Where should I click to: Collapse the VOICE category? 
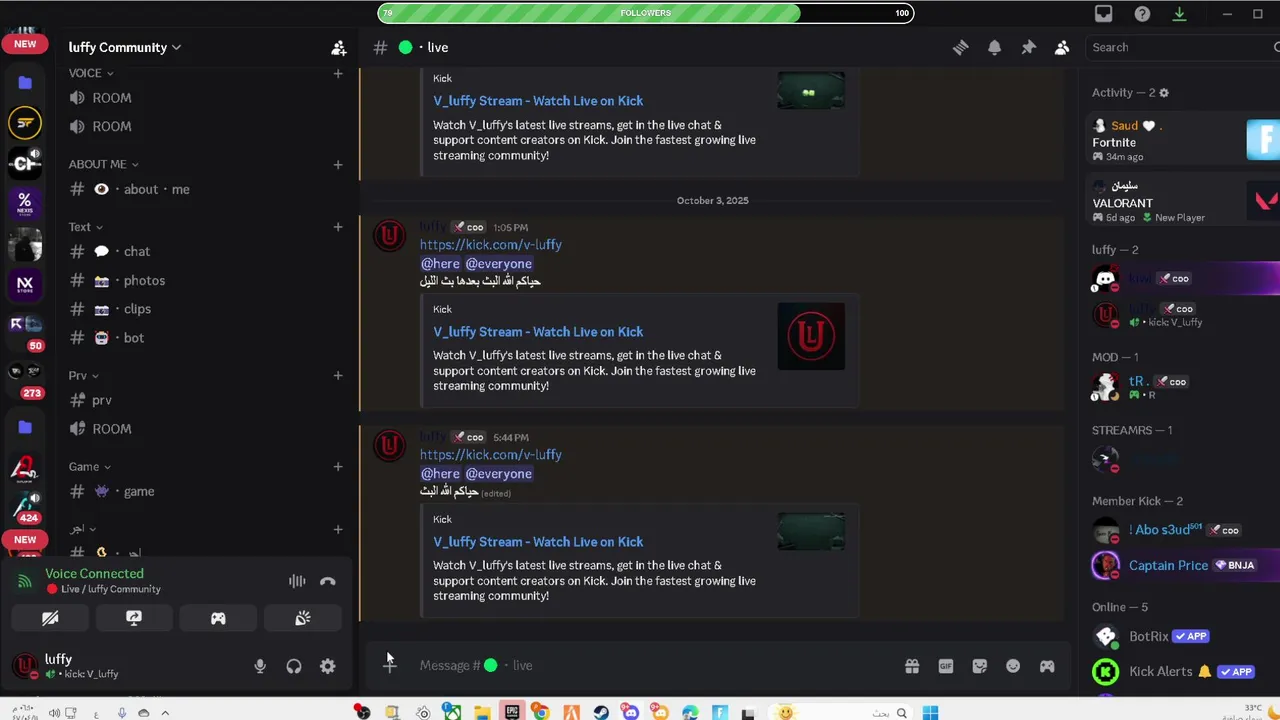(x=91, y=73)
